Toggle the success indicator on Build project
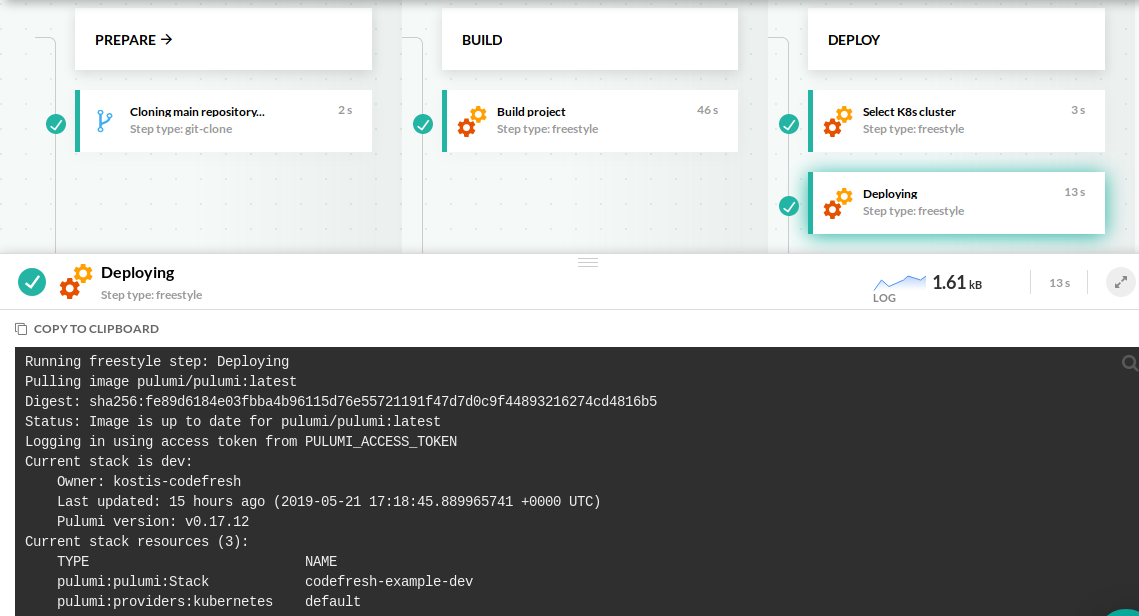The image size is (1139, 616). [x=423, y=124]
